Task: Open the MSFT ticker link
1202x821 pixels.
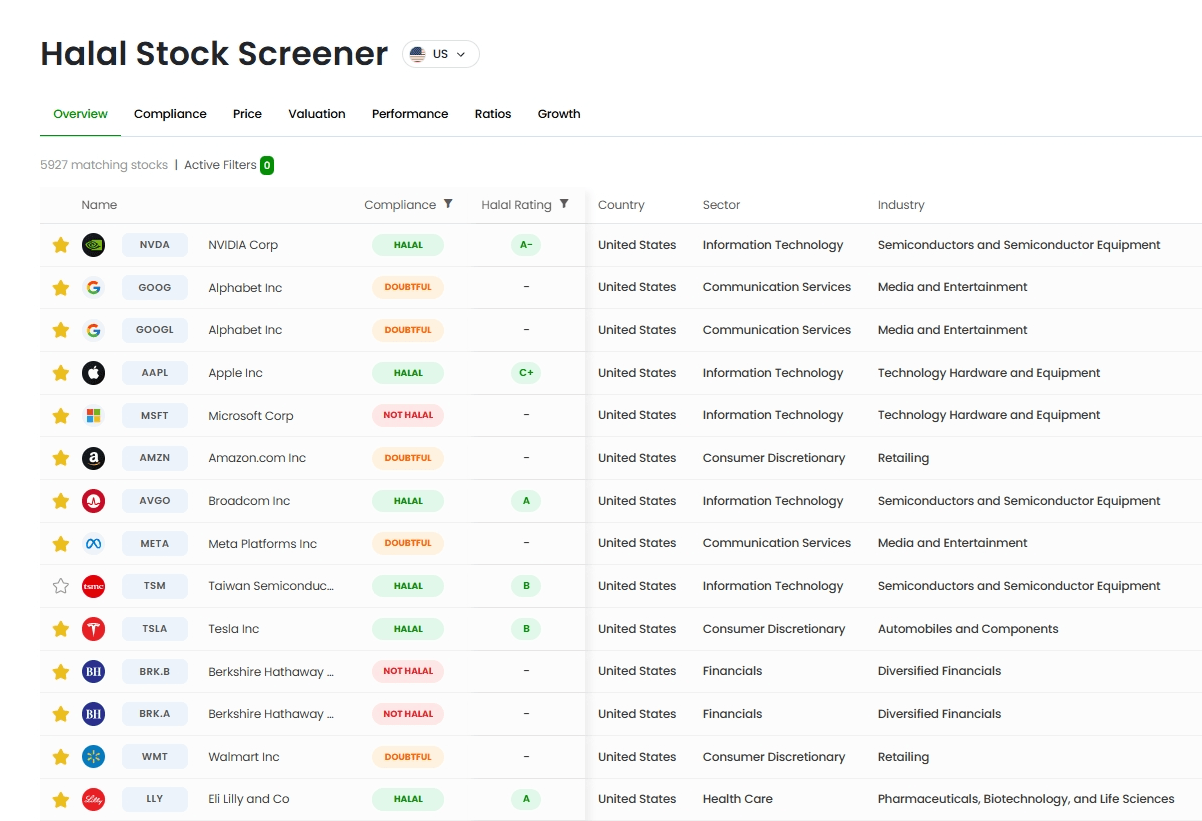Action: [x=155, y=415]
